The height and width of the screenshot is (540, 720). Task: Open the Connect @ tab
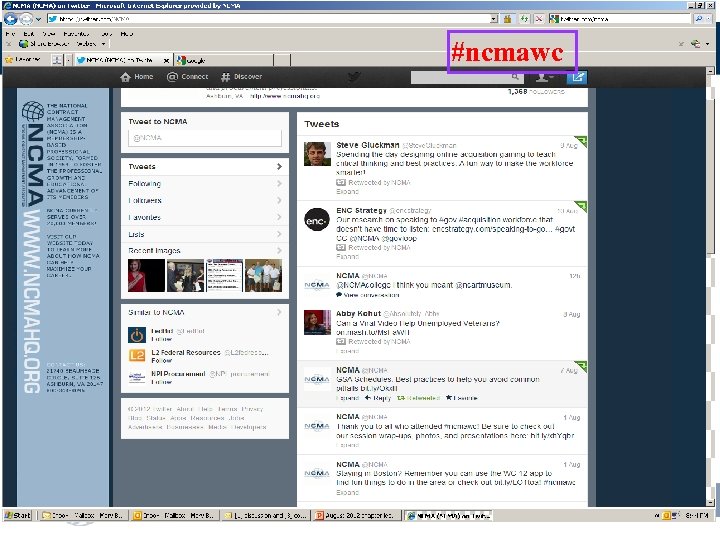pyautogui.click(x=187, y=77)
